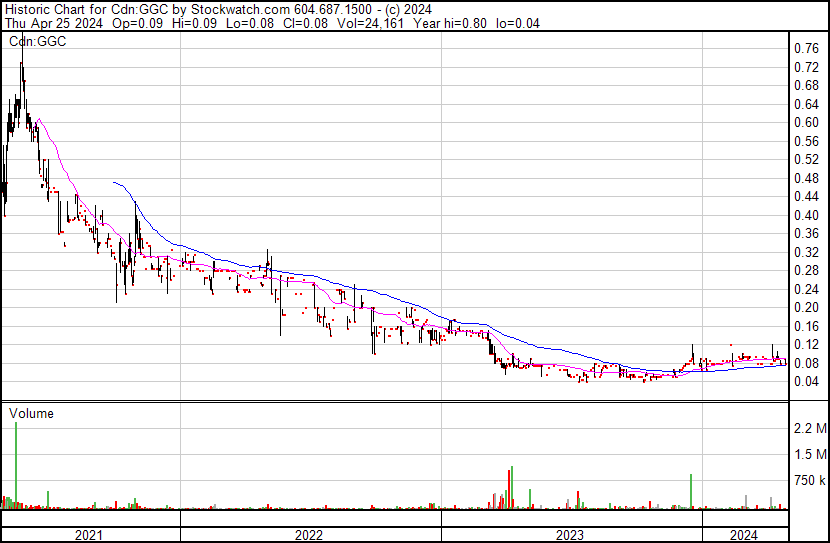Click the 1.5 M volume axis label

tap(809, 455)
